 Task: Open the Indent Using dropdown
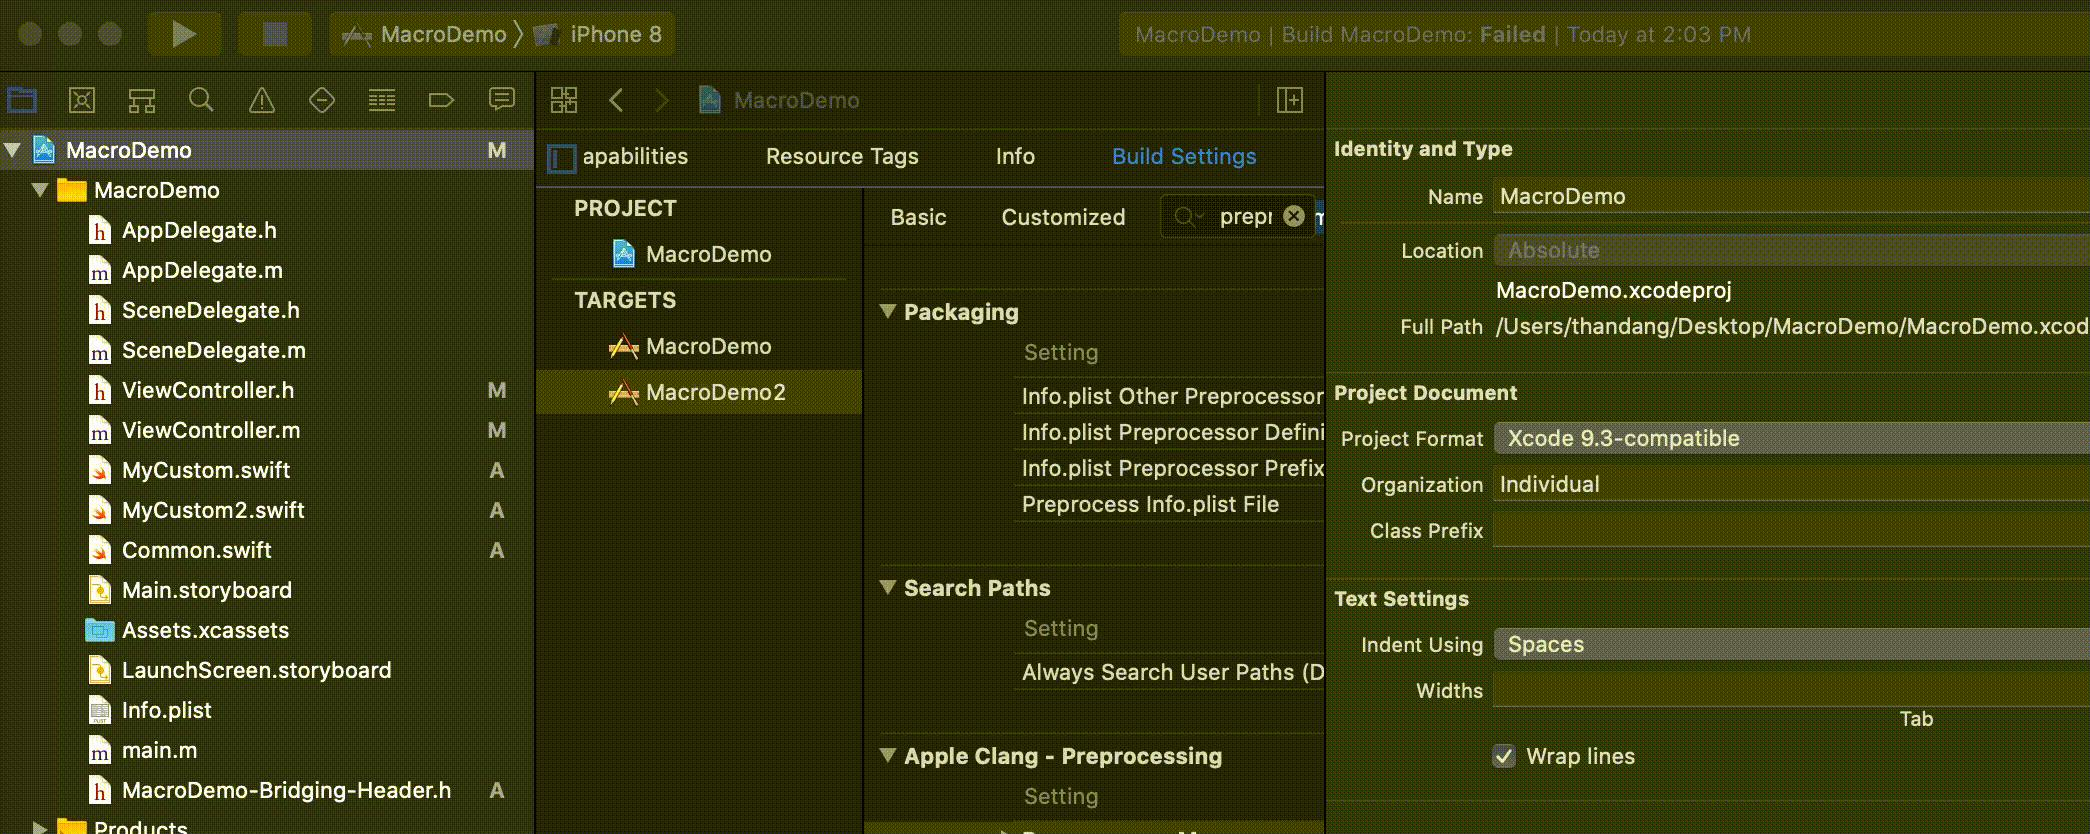[1792, 644]
